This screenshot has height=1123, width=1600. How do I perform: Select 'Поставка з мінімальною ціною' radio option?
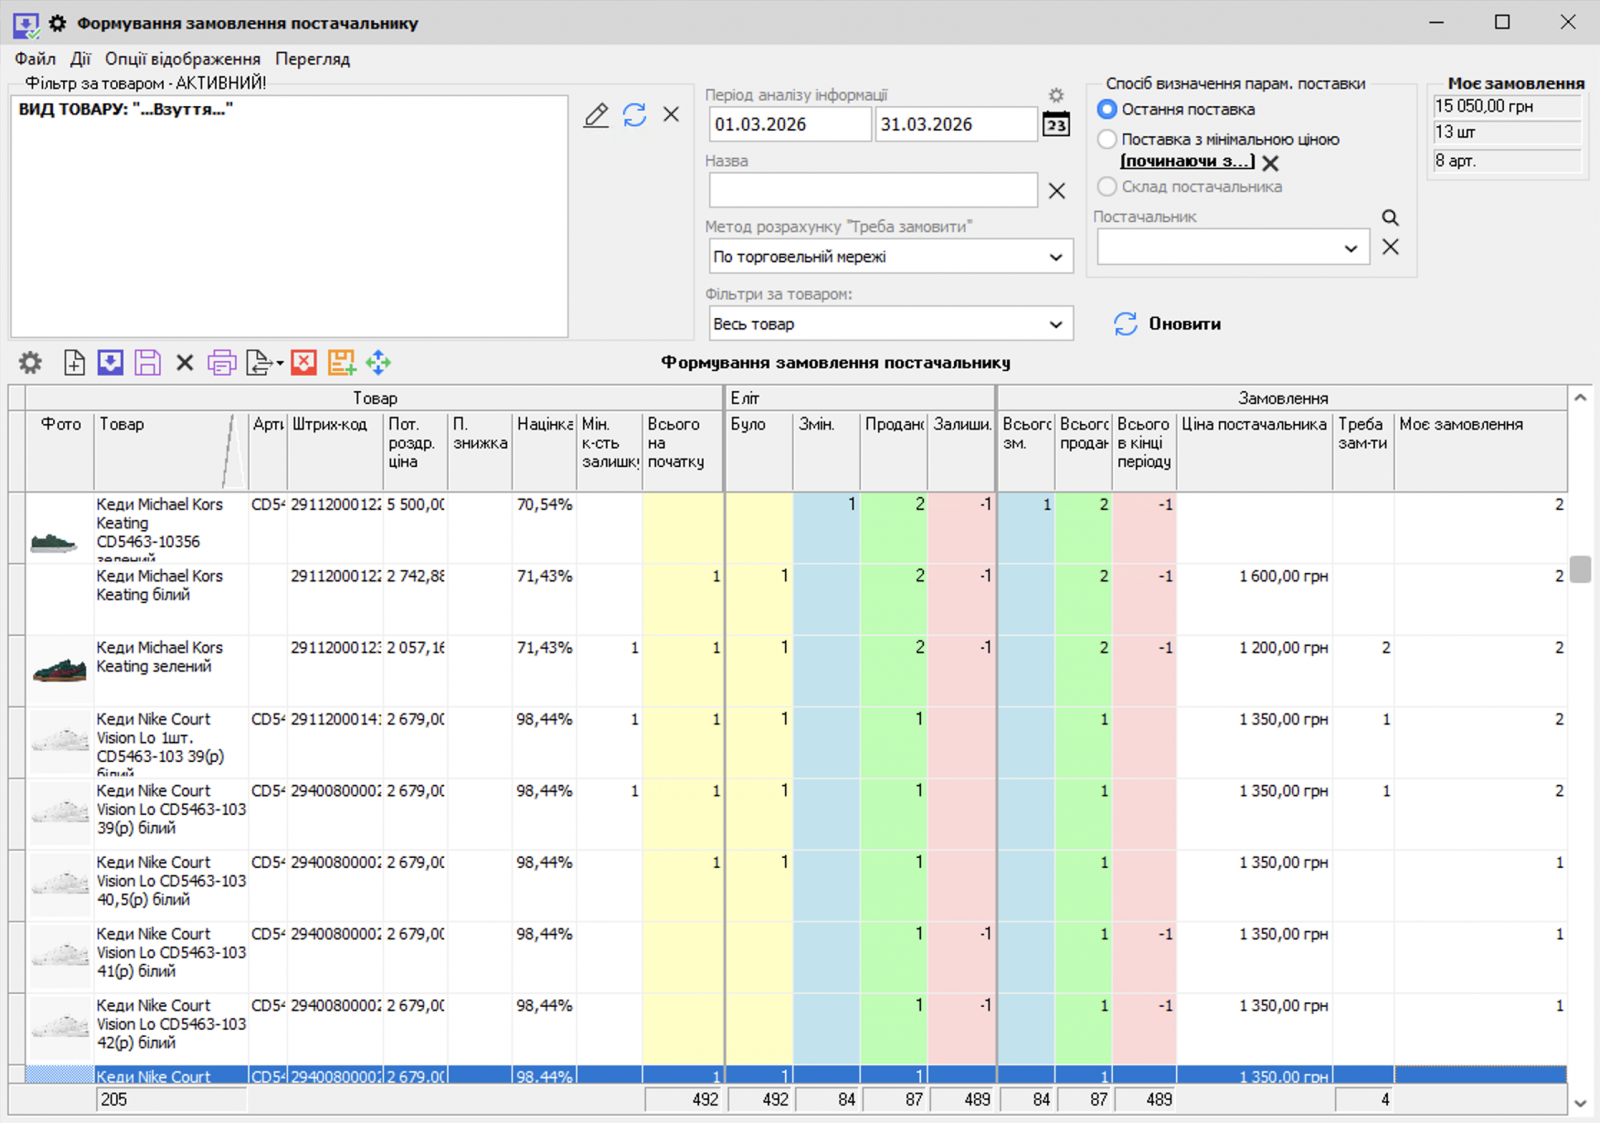(x=1107, y=139)
